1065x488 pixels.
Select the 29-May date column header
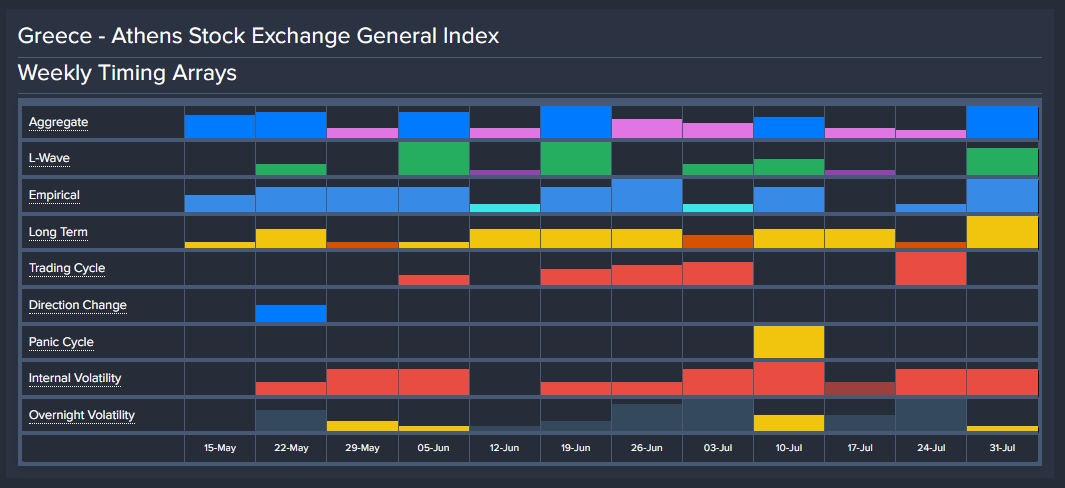[x=362, y=449]
